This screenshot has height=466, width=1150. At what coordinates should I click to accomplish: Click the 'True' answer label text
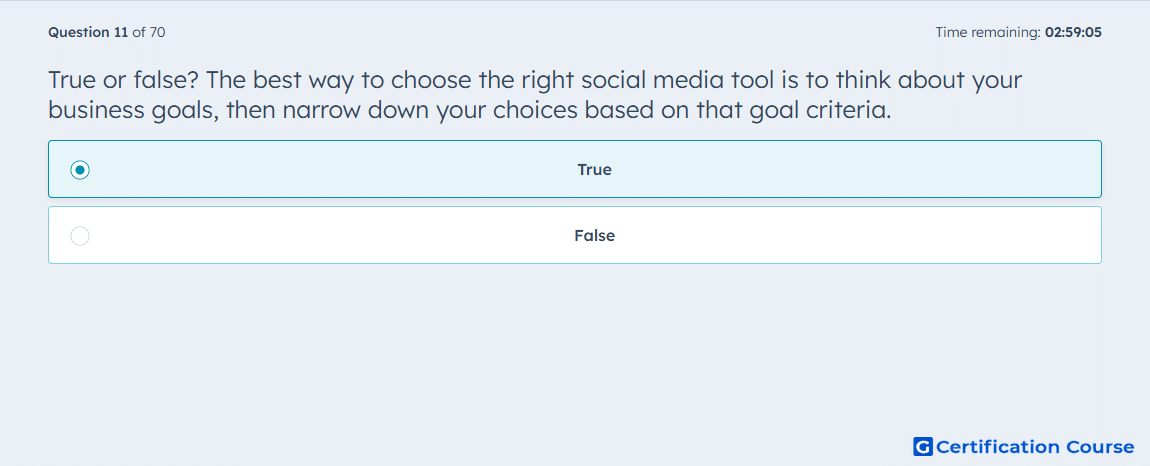[594, 170]
